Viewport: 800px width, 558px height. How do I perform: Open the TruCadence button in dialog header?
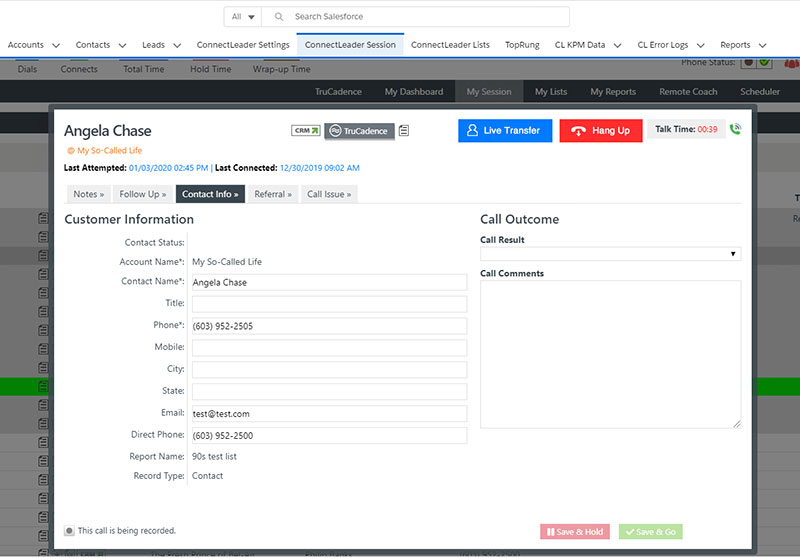(x=359, y=131)
